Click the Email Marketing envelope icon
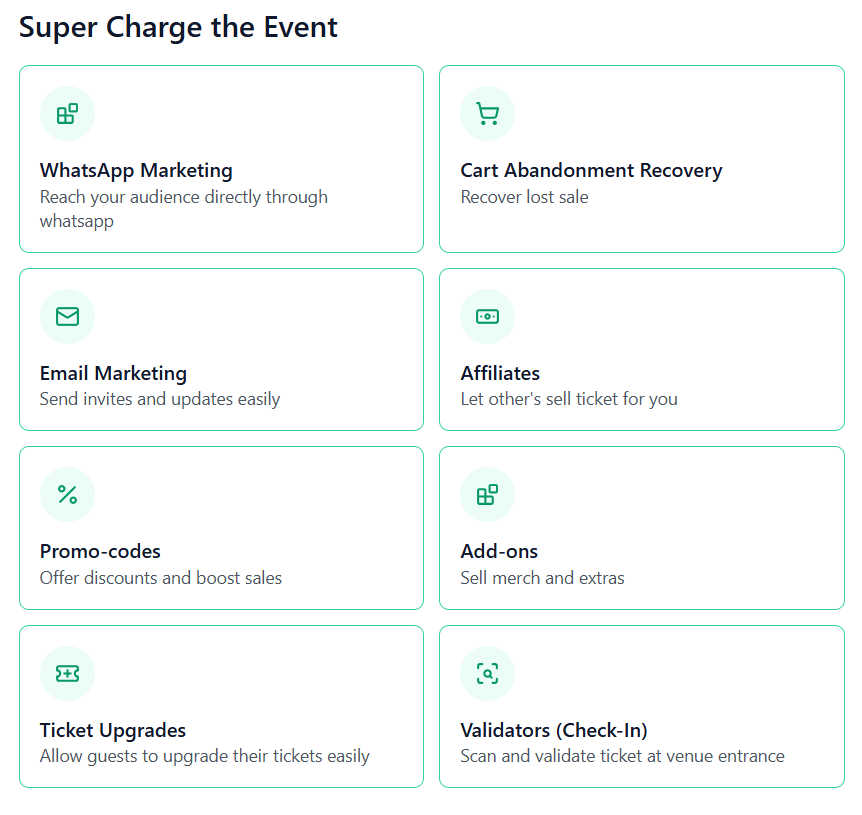 pyautogui.click(x=68, y=317)
